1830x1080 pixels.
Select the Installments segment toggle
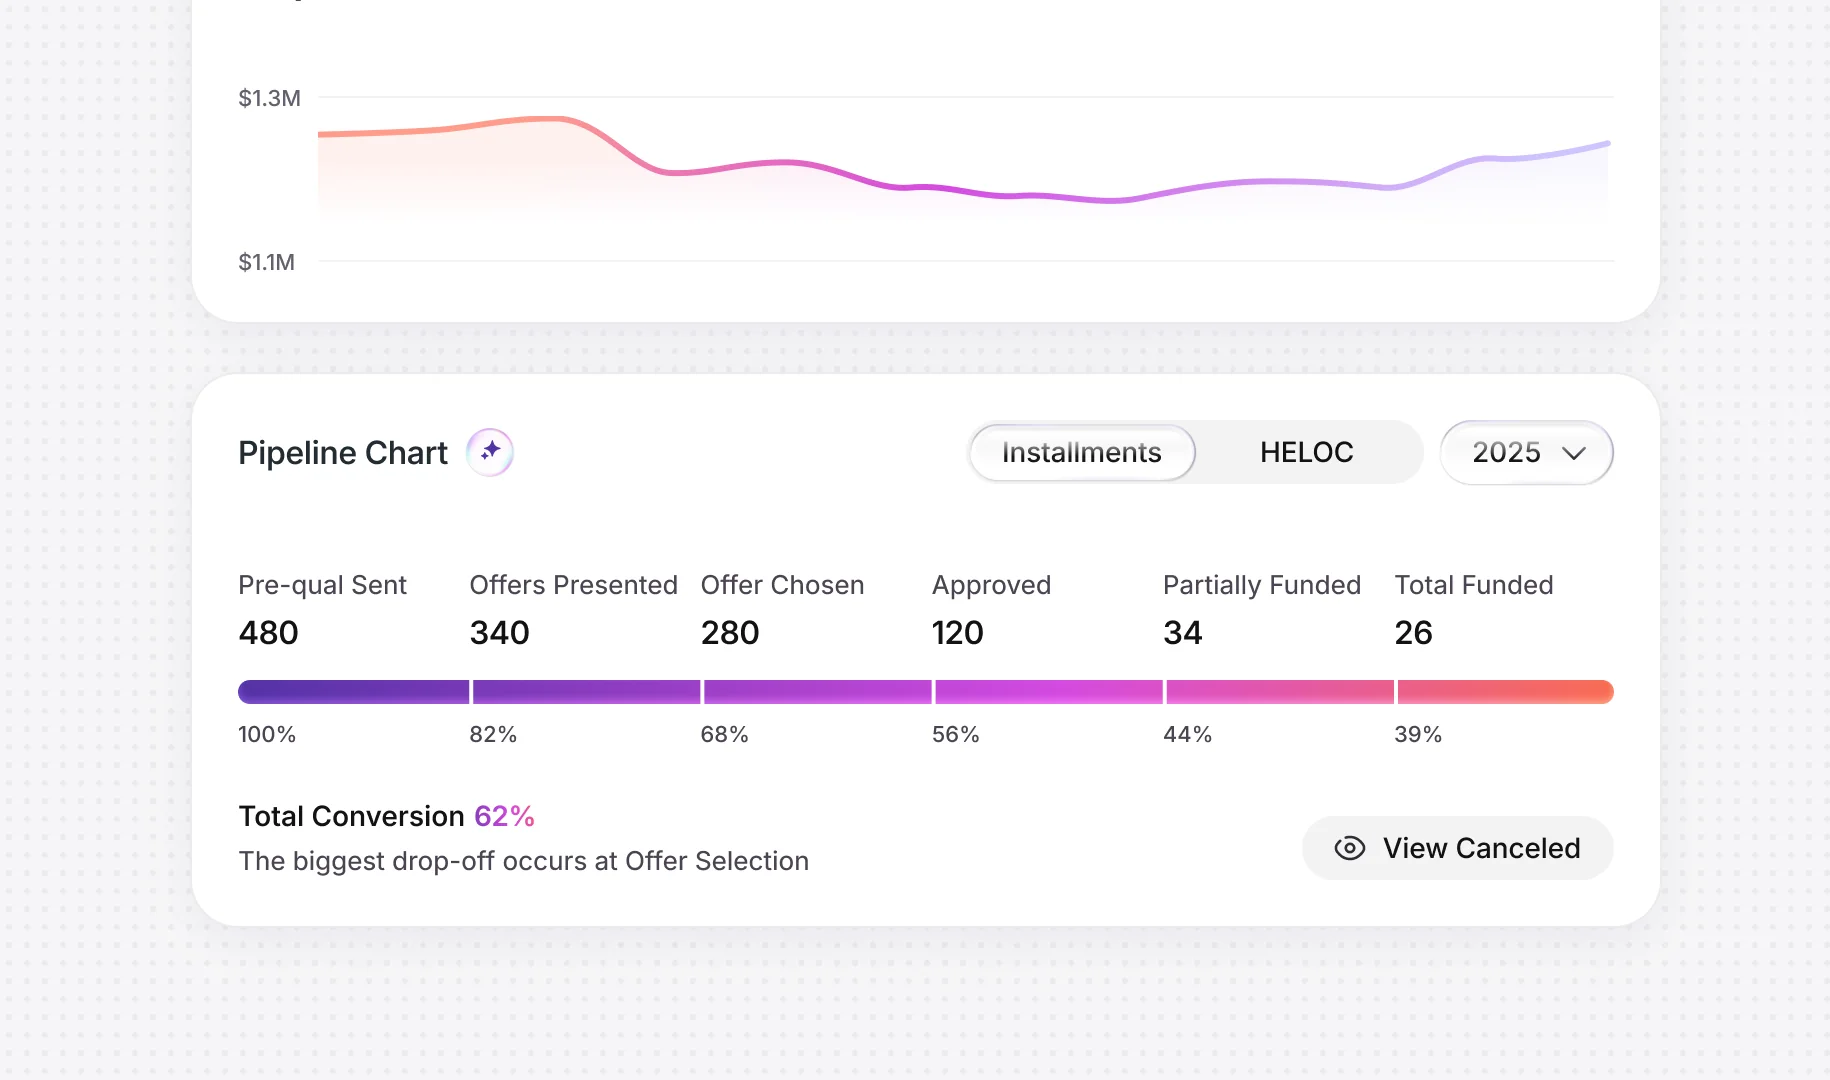click(x=1082, y=452)
